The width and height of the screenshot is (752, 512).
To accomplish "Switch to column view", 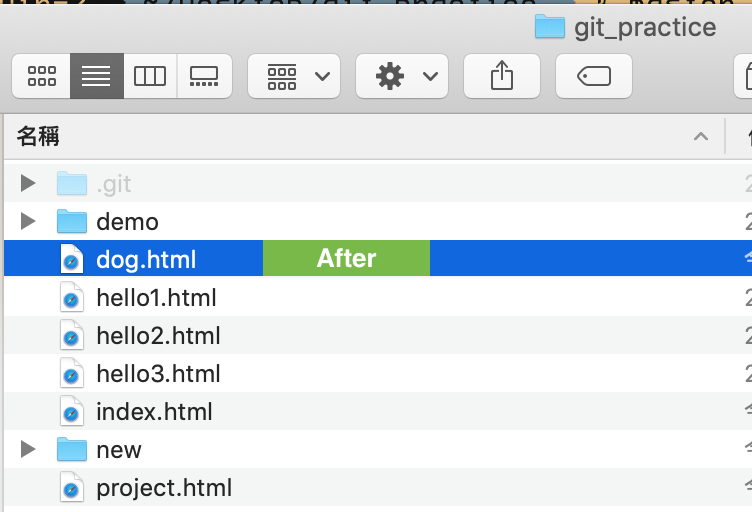I will (x=150, y=76).
